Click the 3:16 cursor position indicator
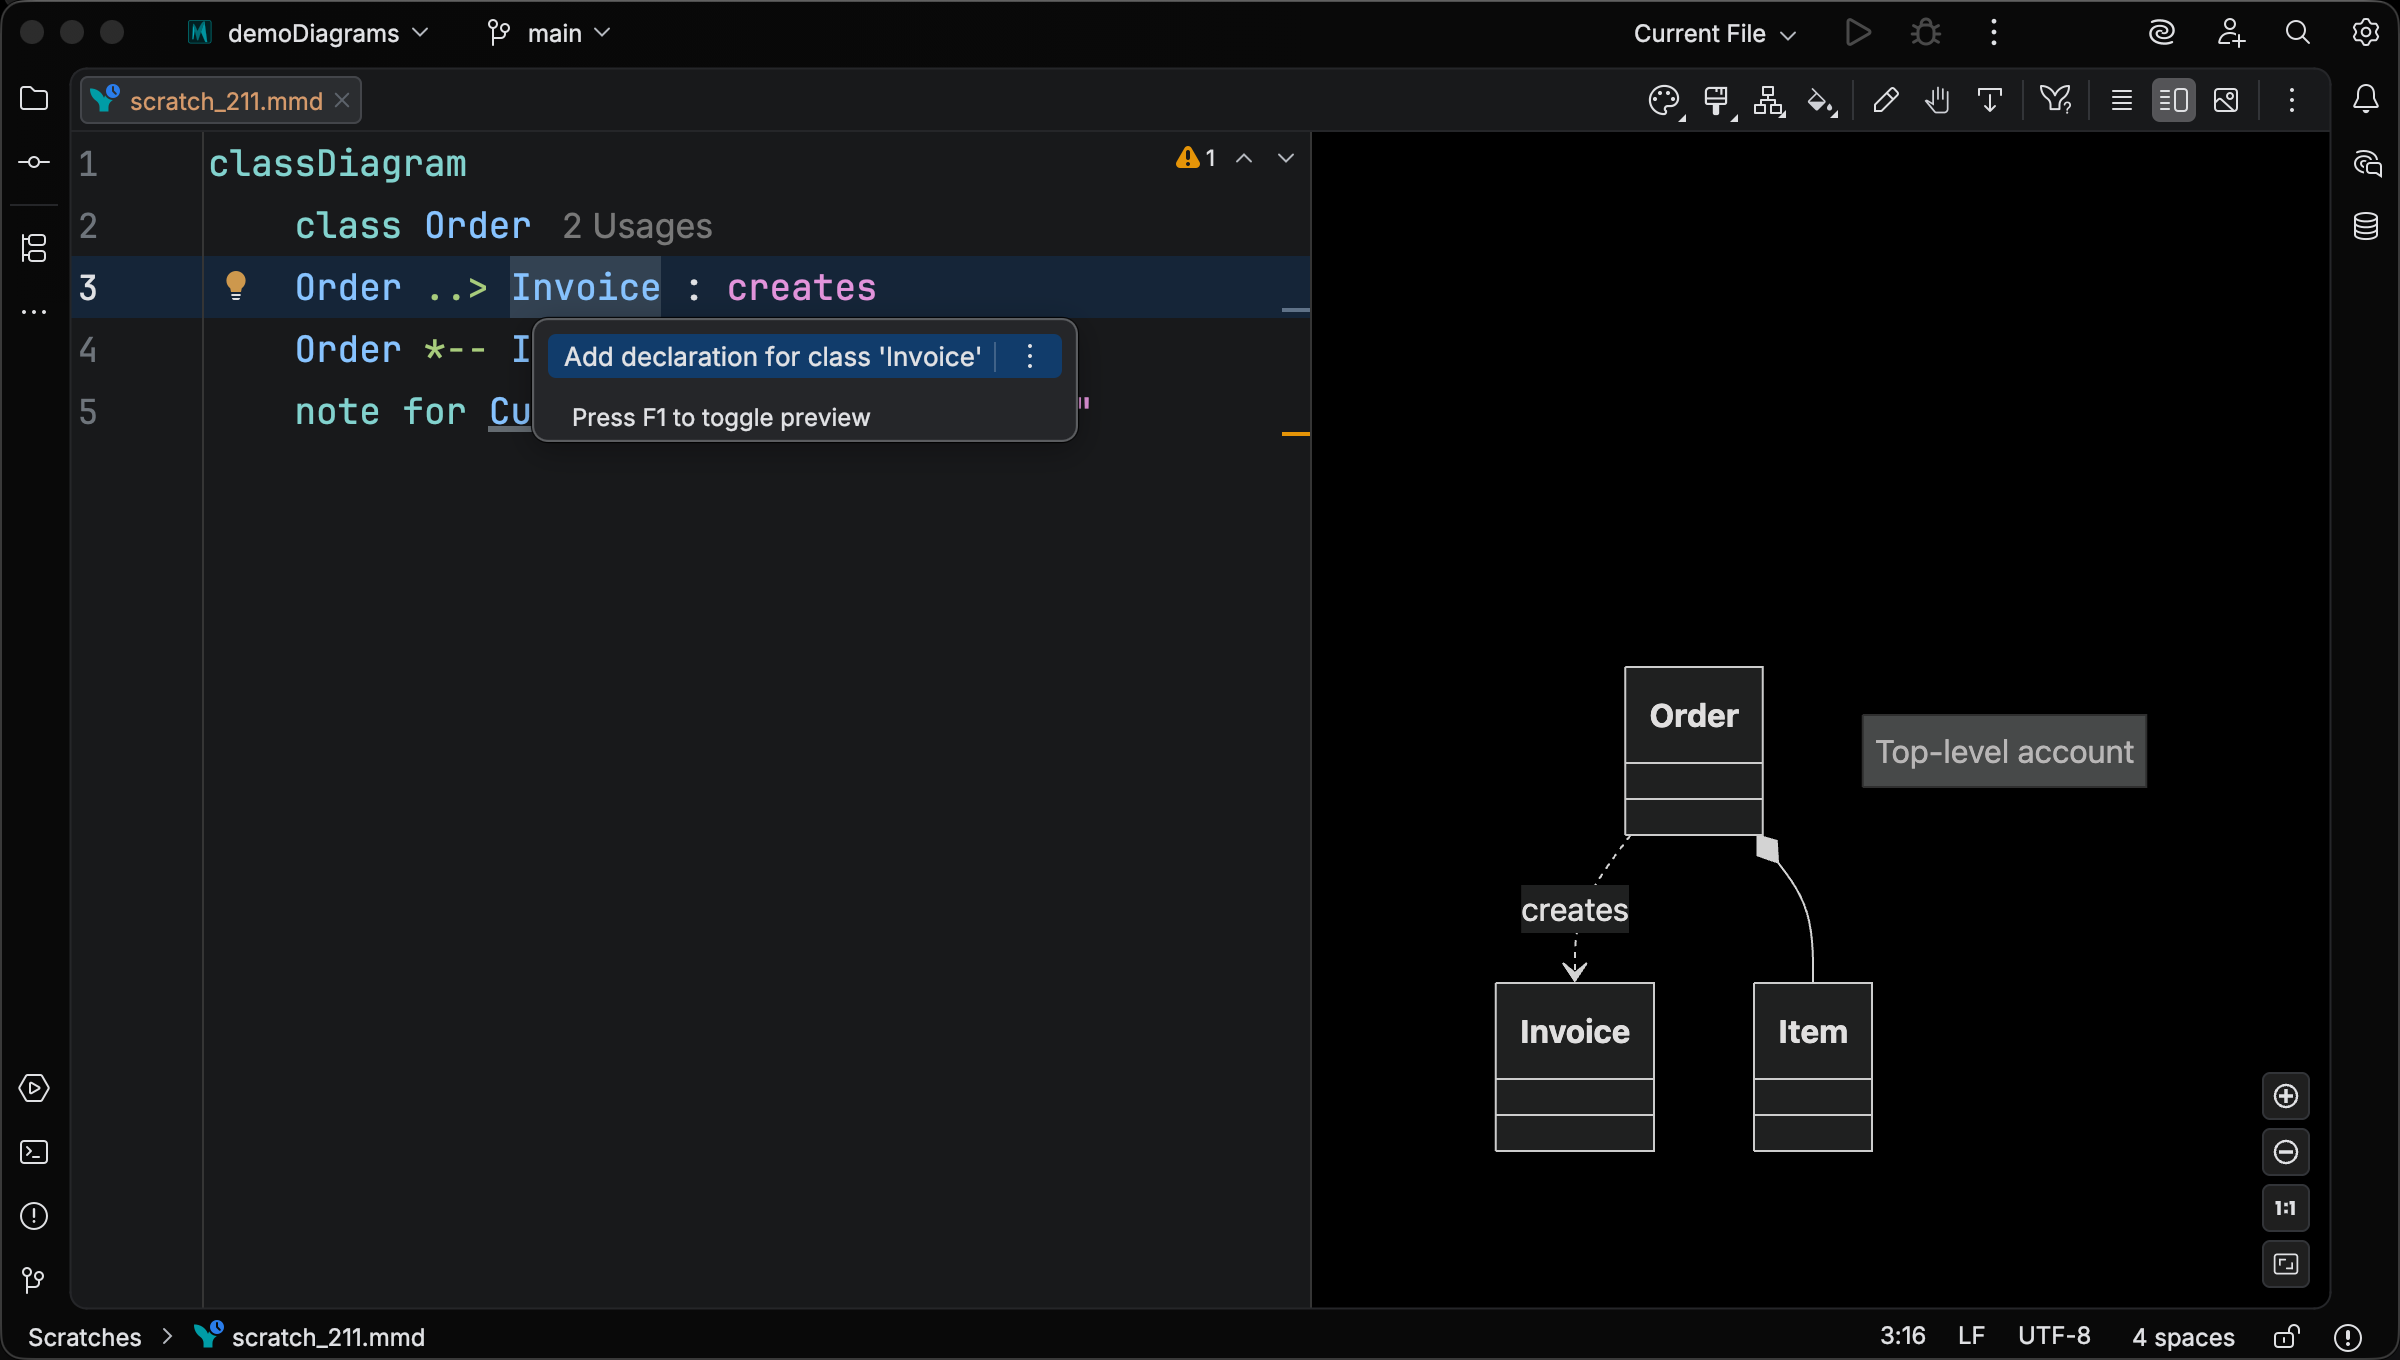 pyautogui.click(x=1902, y=1336)
